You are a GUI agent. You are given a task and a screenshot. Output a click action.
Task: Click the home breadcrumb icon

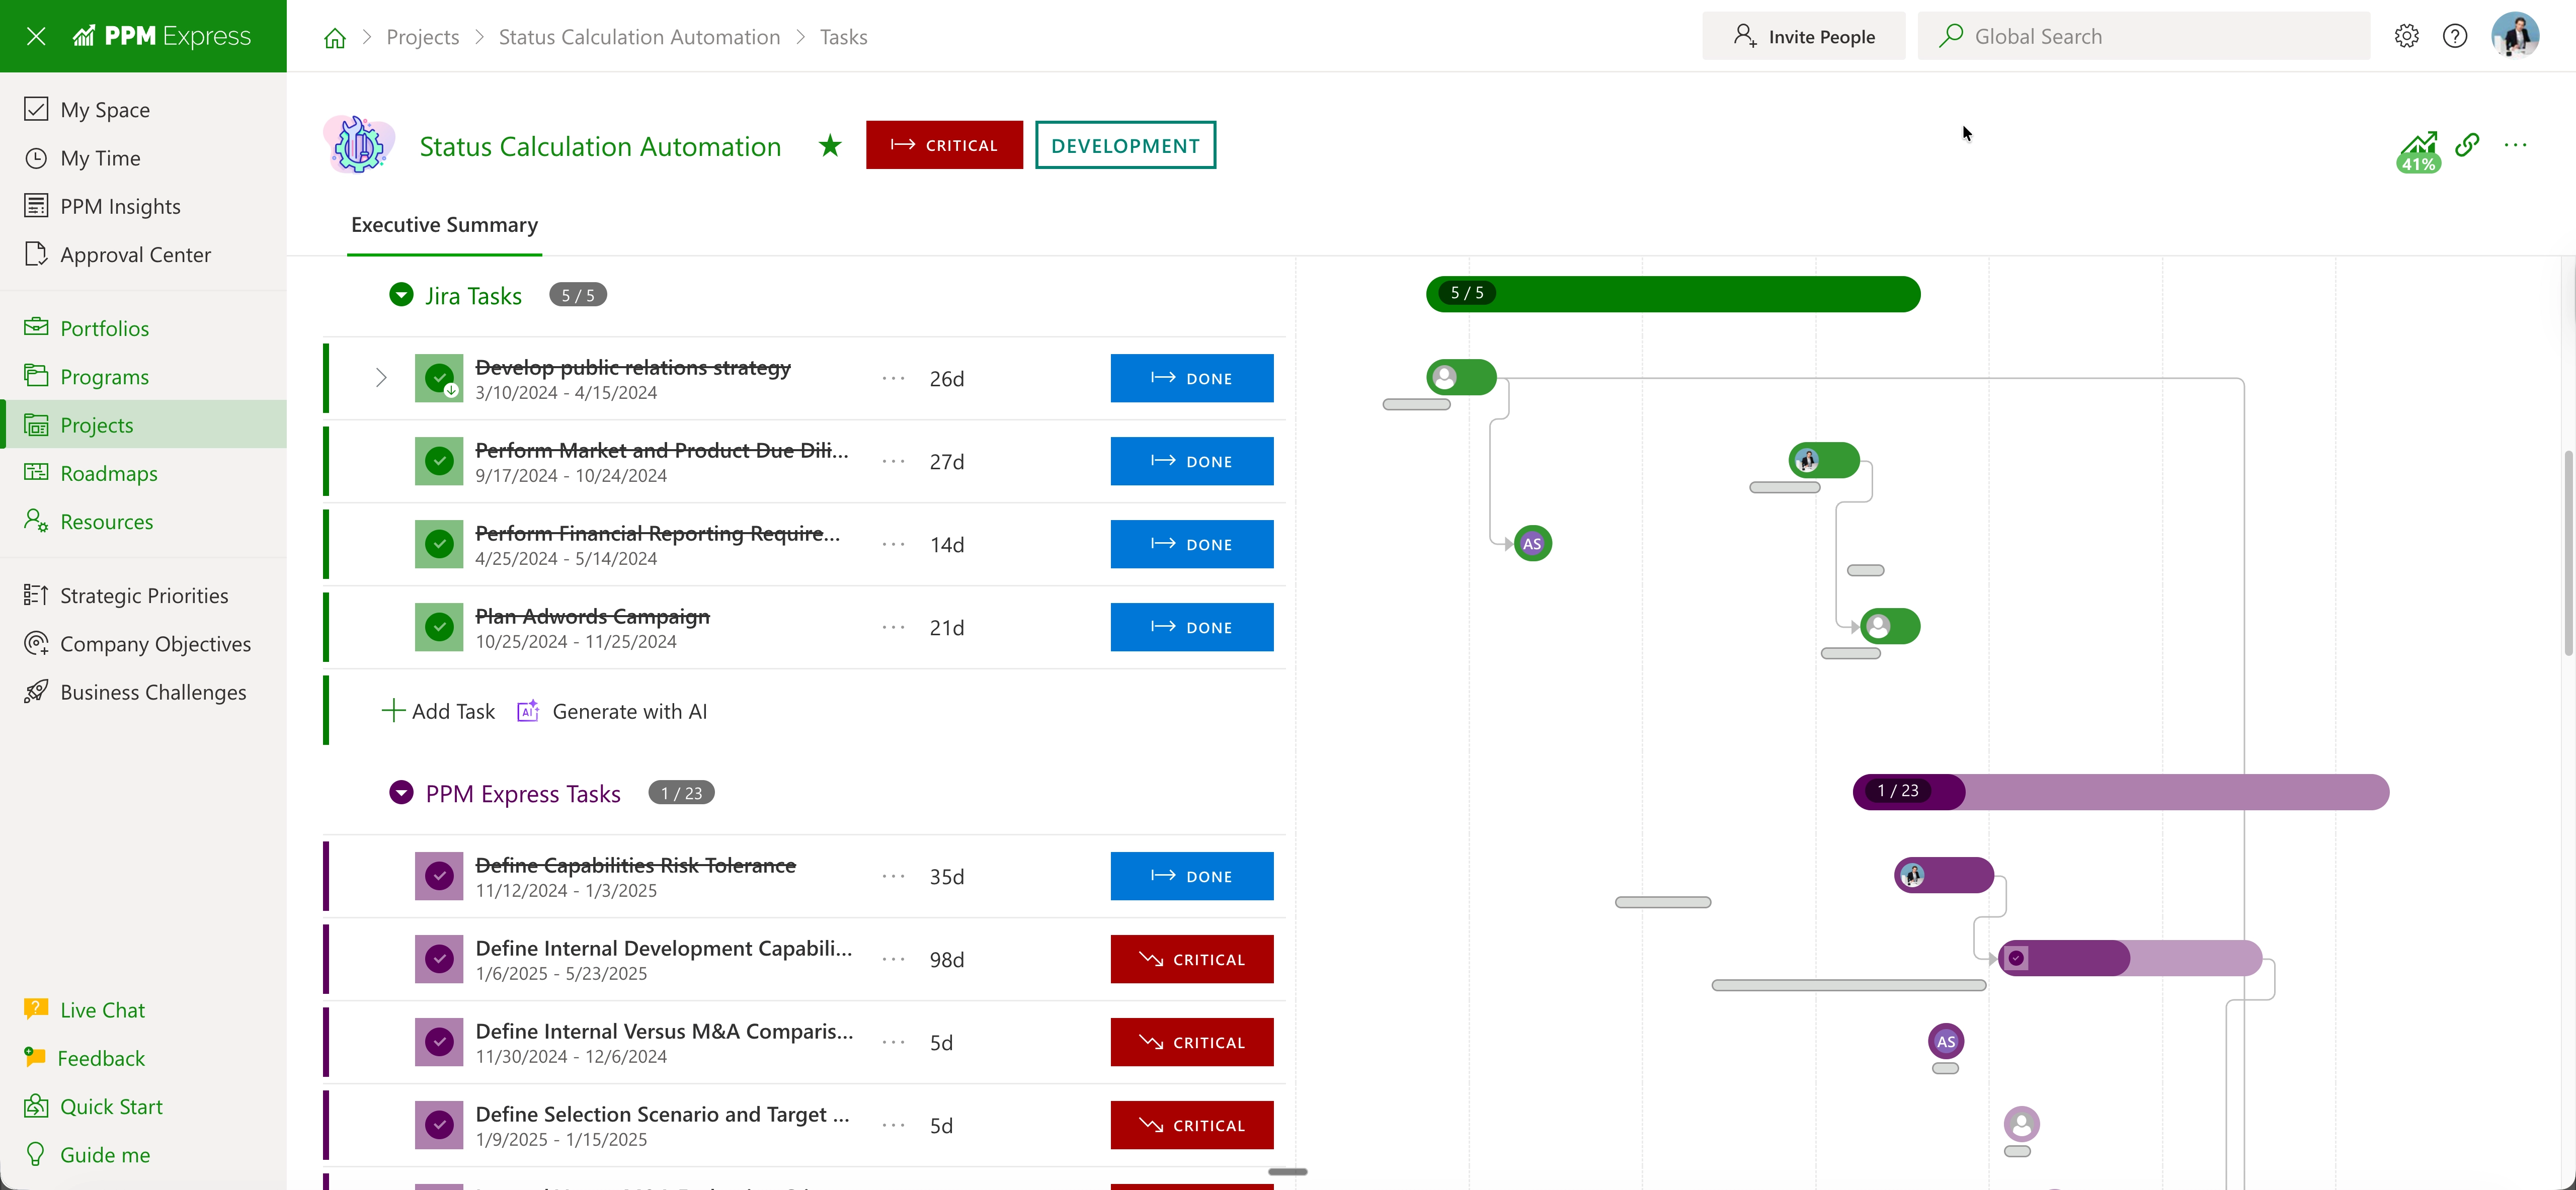coord(335,37)
